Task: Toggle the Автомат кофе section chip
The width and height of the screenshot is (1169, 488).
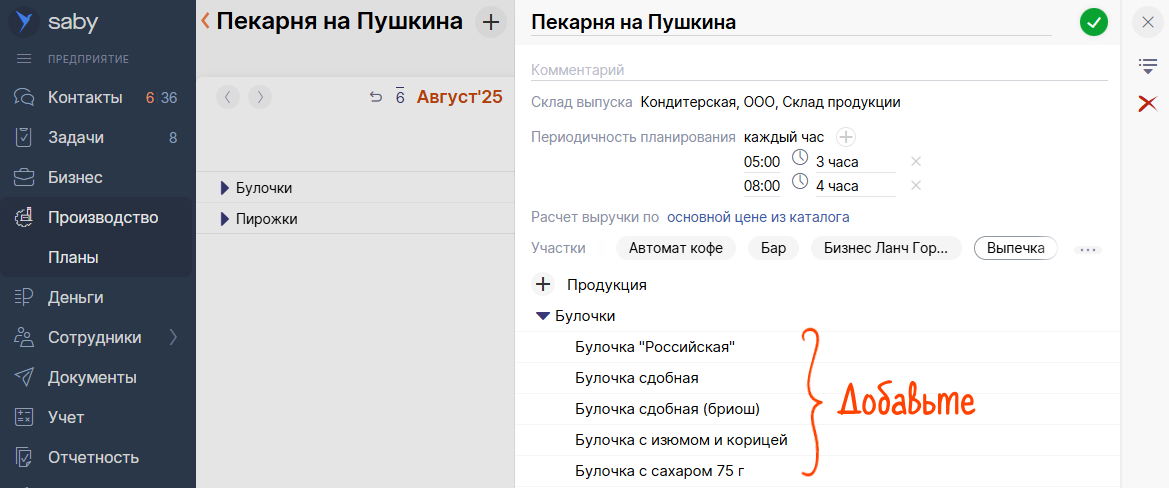Action: pyautogui.click(x=675, y=248)
